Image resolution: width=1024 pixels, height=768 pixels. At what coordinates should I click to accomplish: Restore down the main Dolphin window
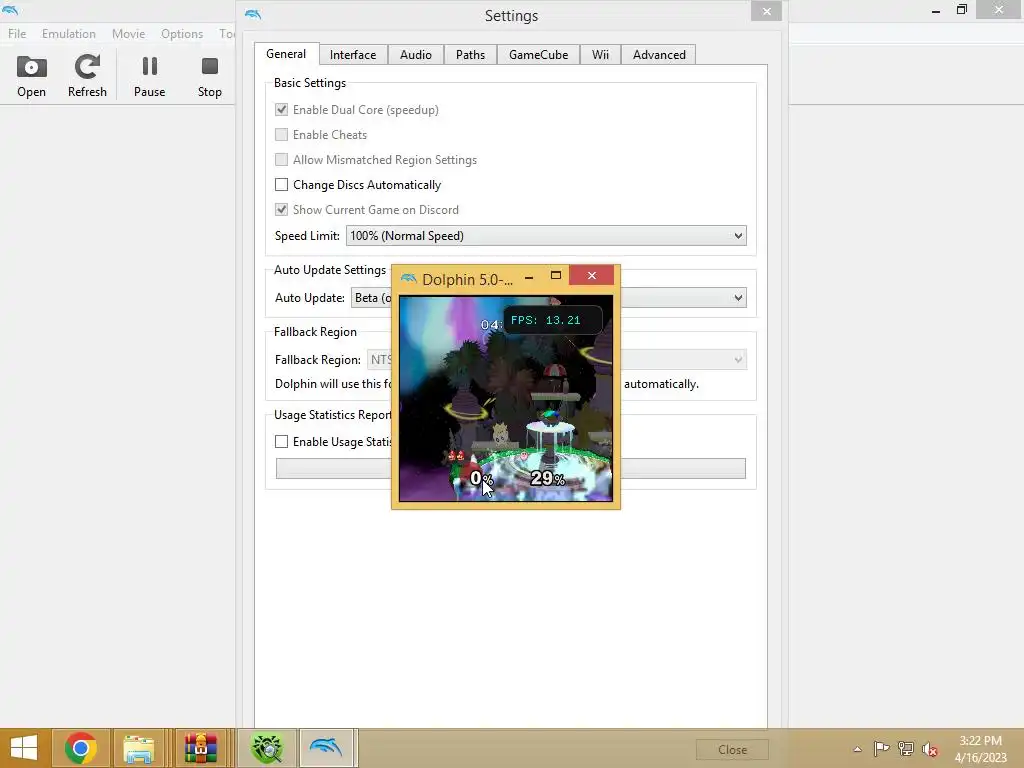(961, 10)
